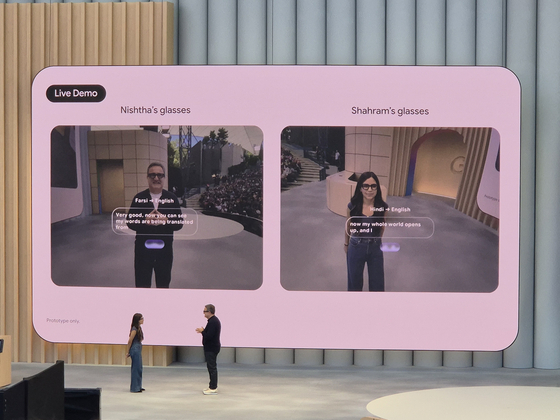Click the man's sunglasses in Nishtha's feed

pyautogui.click(x=156, y=176)
